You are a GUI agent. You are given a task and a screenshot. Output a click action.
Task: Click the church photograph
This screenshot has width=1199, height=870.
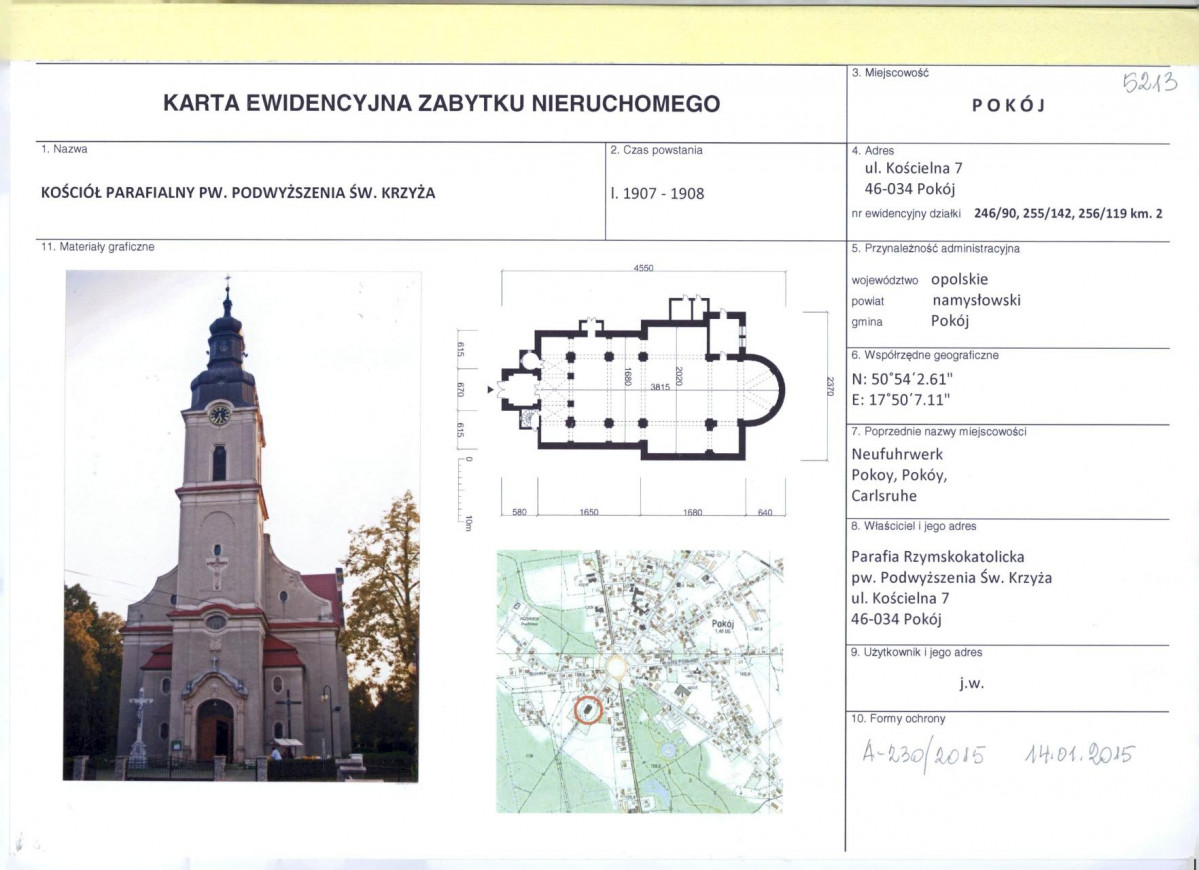point(242,525)
